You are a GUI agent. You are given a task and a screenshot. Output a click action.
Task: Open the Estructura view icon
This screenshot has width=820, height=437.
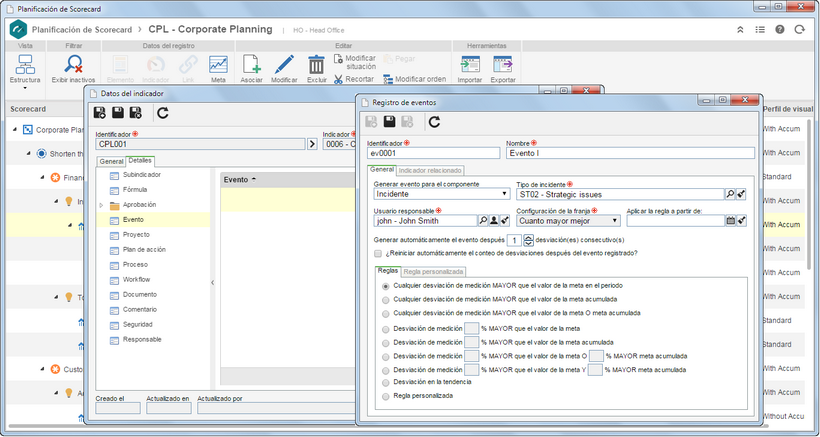(x=25, y=64)
